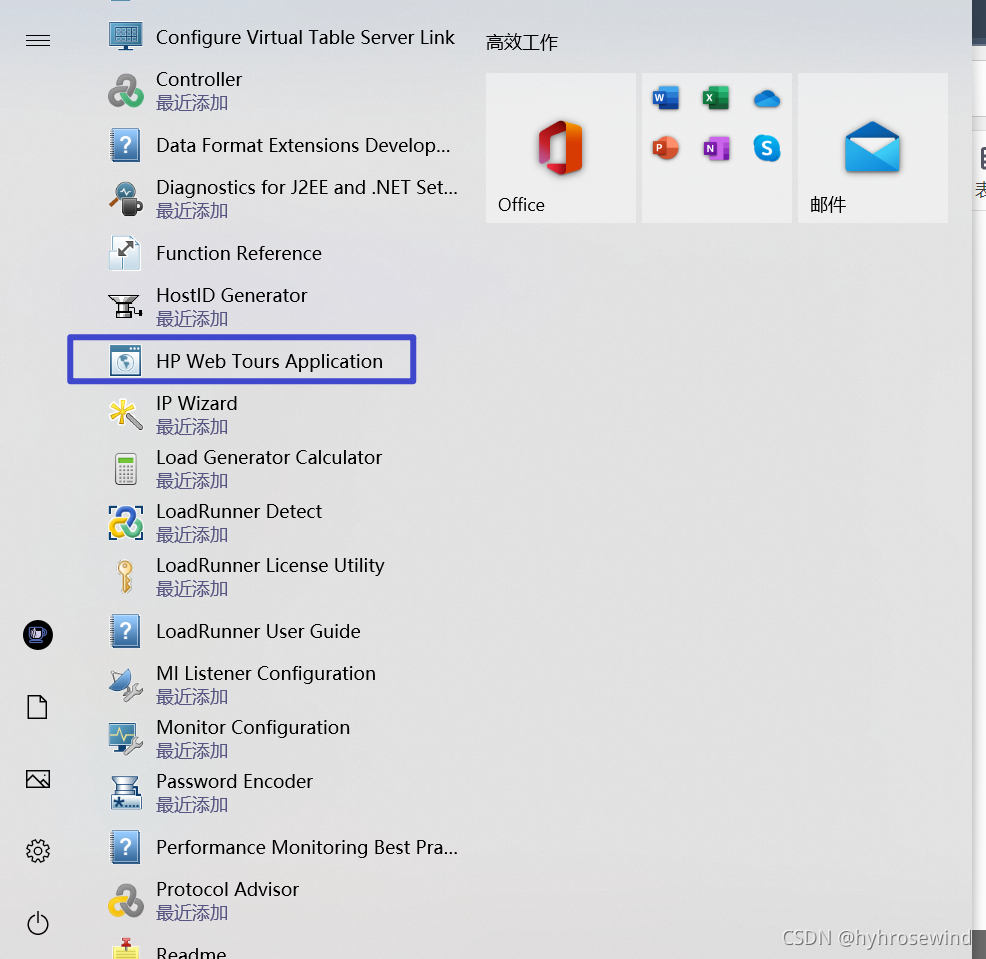Viewport: 986px width, 959px height.
Task: Click 'Diagnostics for J2EE and .NET Set...' text
Action: (307, 187)
